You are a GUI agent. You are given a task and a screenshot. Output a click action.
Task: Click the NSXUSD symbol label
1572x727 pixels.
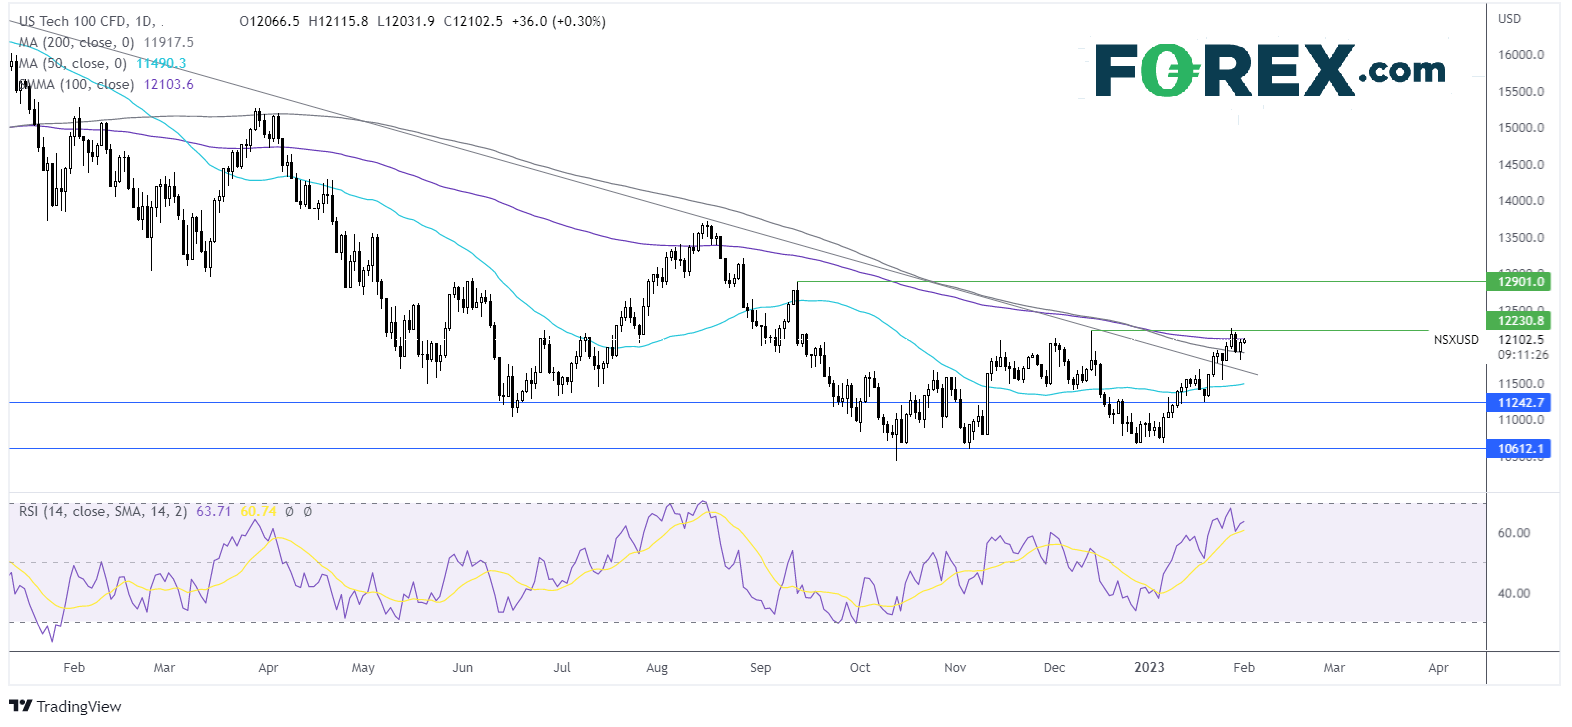1456,340
